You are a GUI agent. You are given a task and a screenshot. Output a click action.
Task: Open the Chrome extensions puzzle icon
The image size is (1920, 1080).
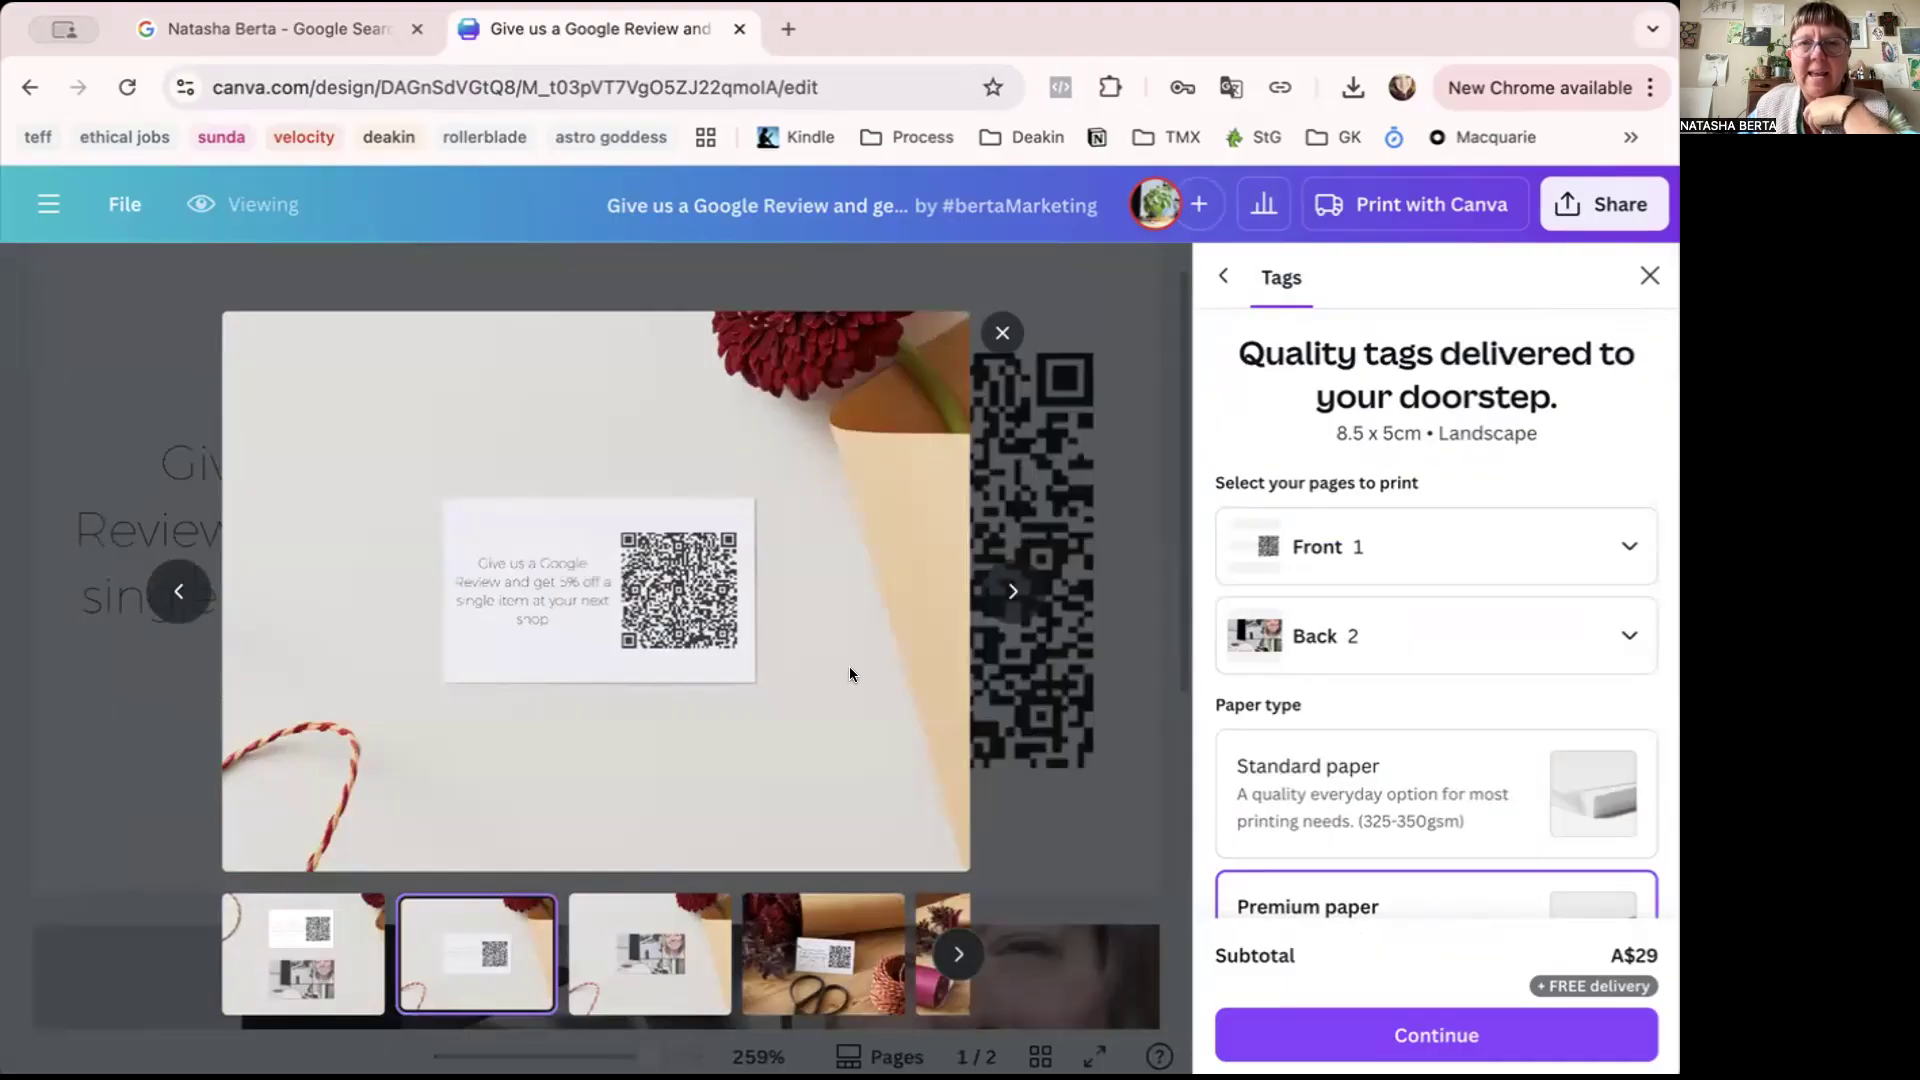[x=1110, y=87]
